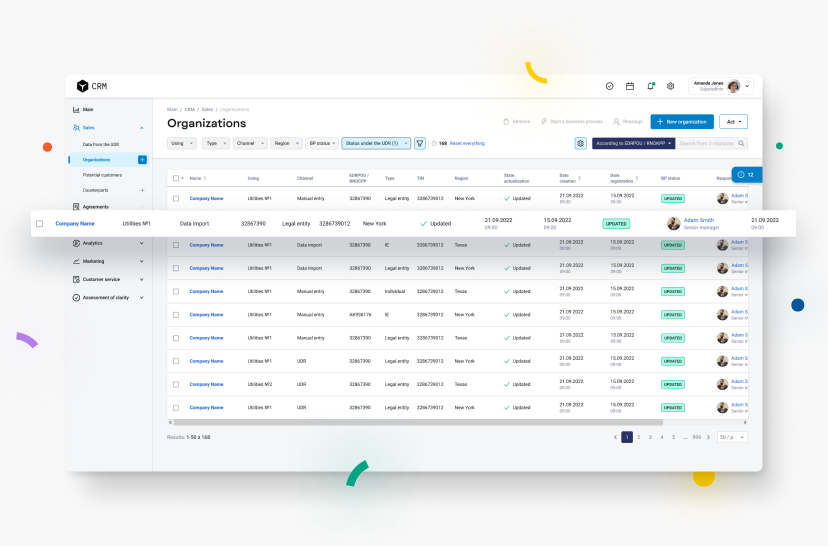Click the New organization button
This screenshot has height=546, width=828.
(x=681, y=121)
